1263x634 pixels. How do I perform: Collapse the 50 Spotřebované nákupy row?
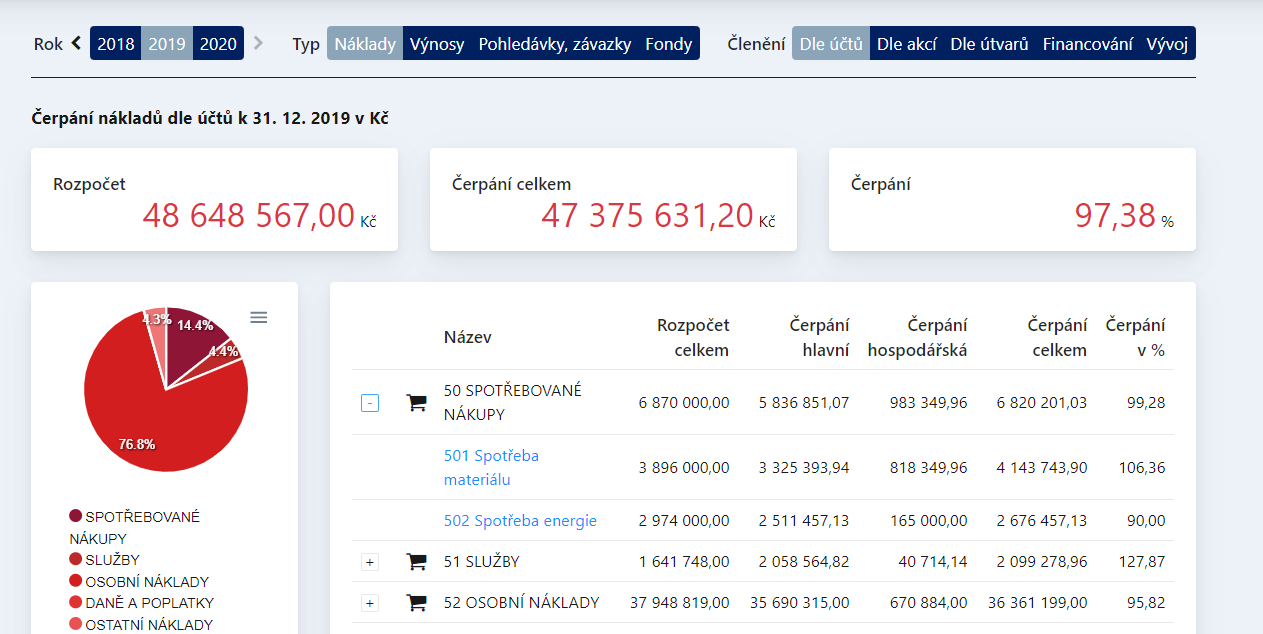tap(370, 403)
